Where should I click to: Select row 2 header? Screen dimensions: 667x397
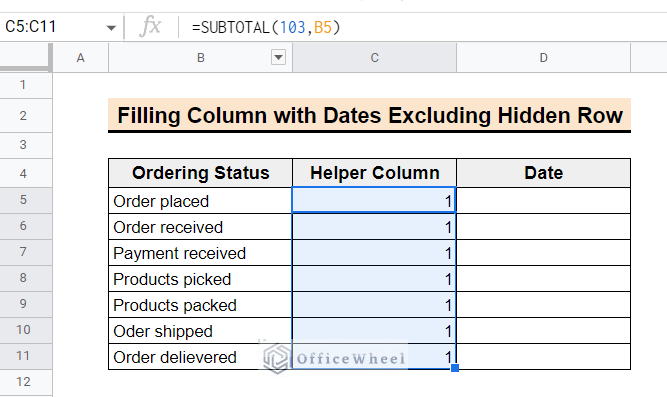tap(26, 116)
